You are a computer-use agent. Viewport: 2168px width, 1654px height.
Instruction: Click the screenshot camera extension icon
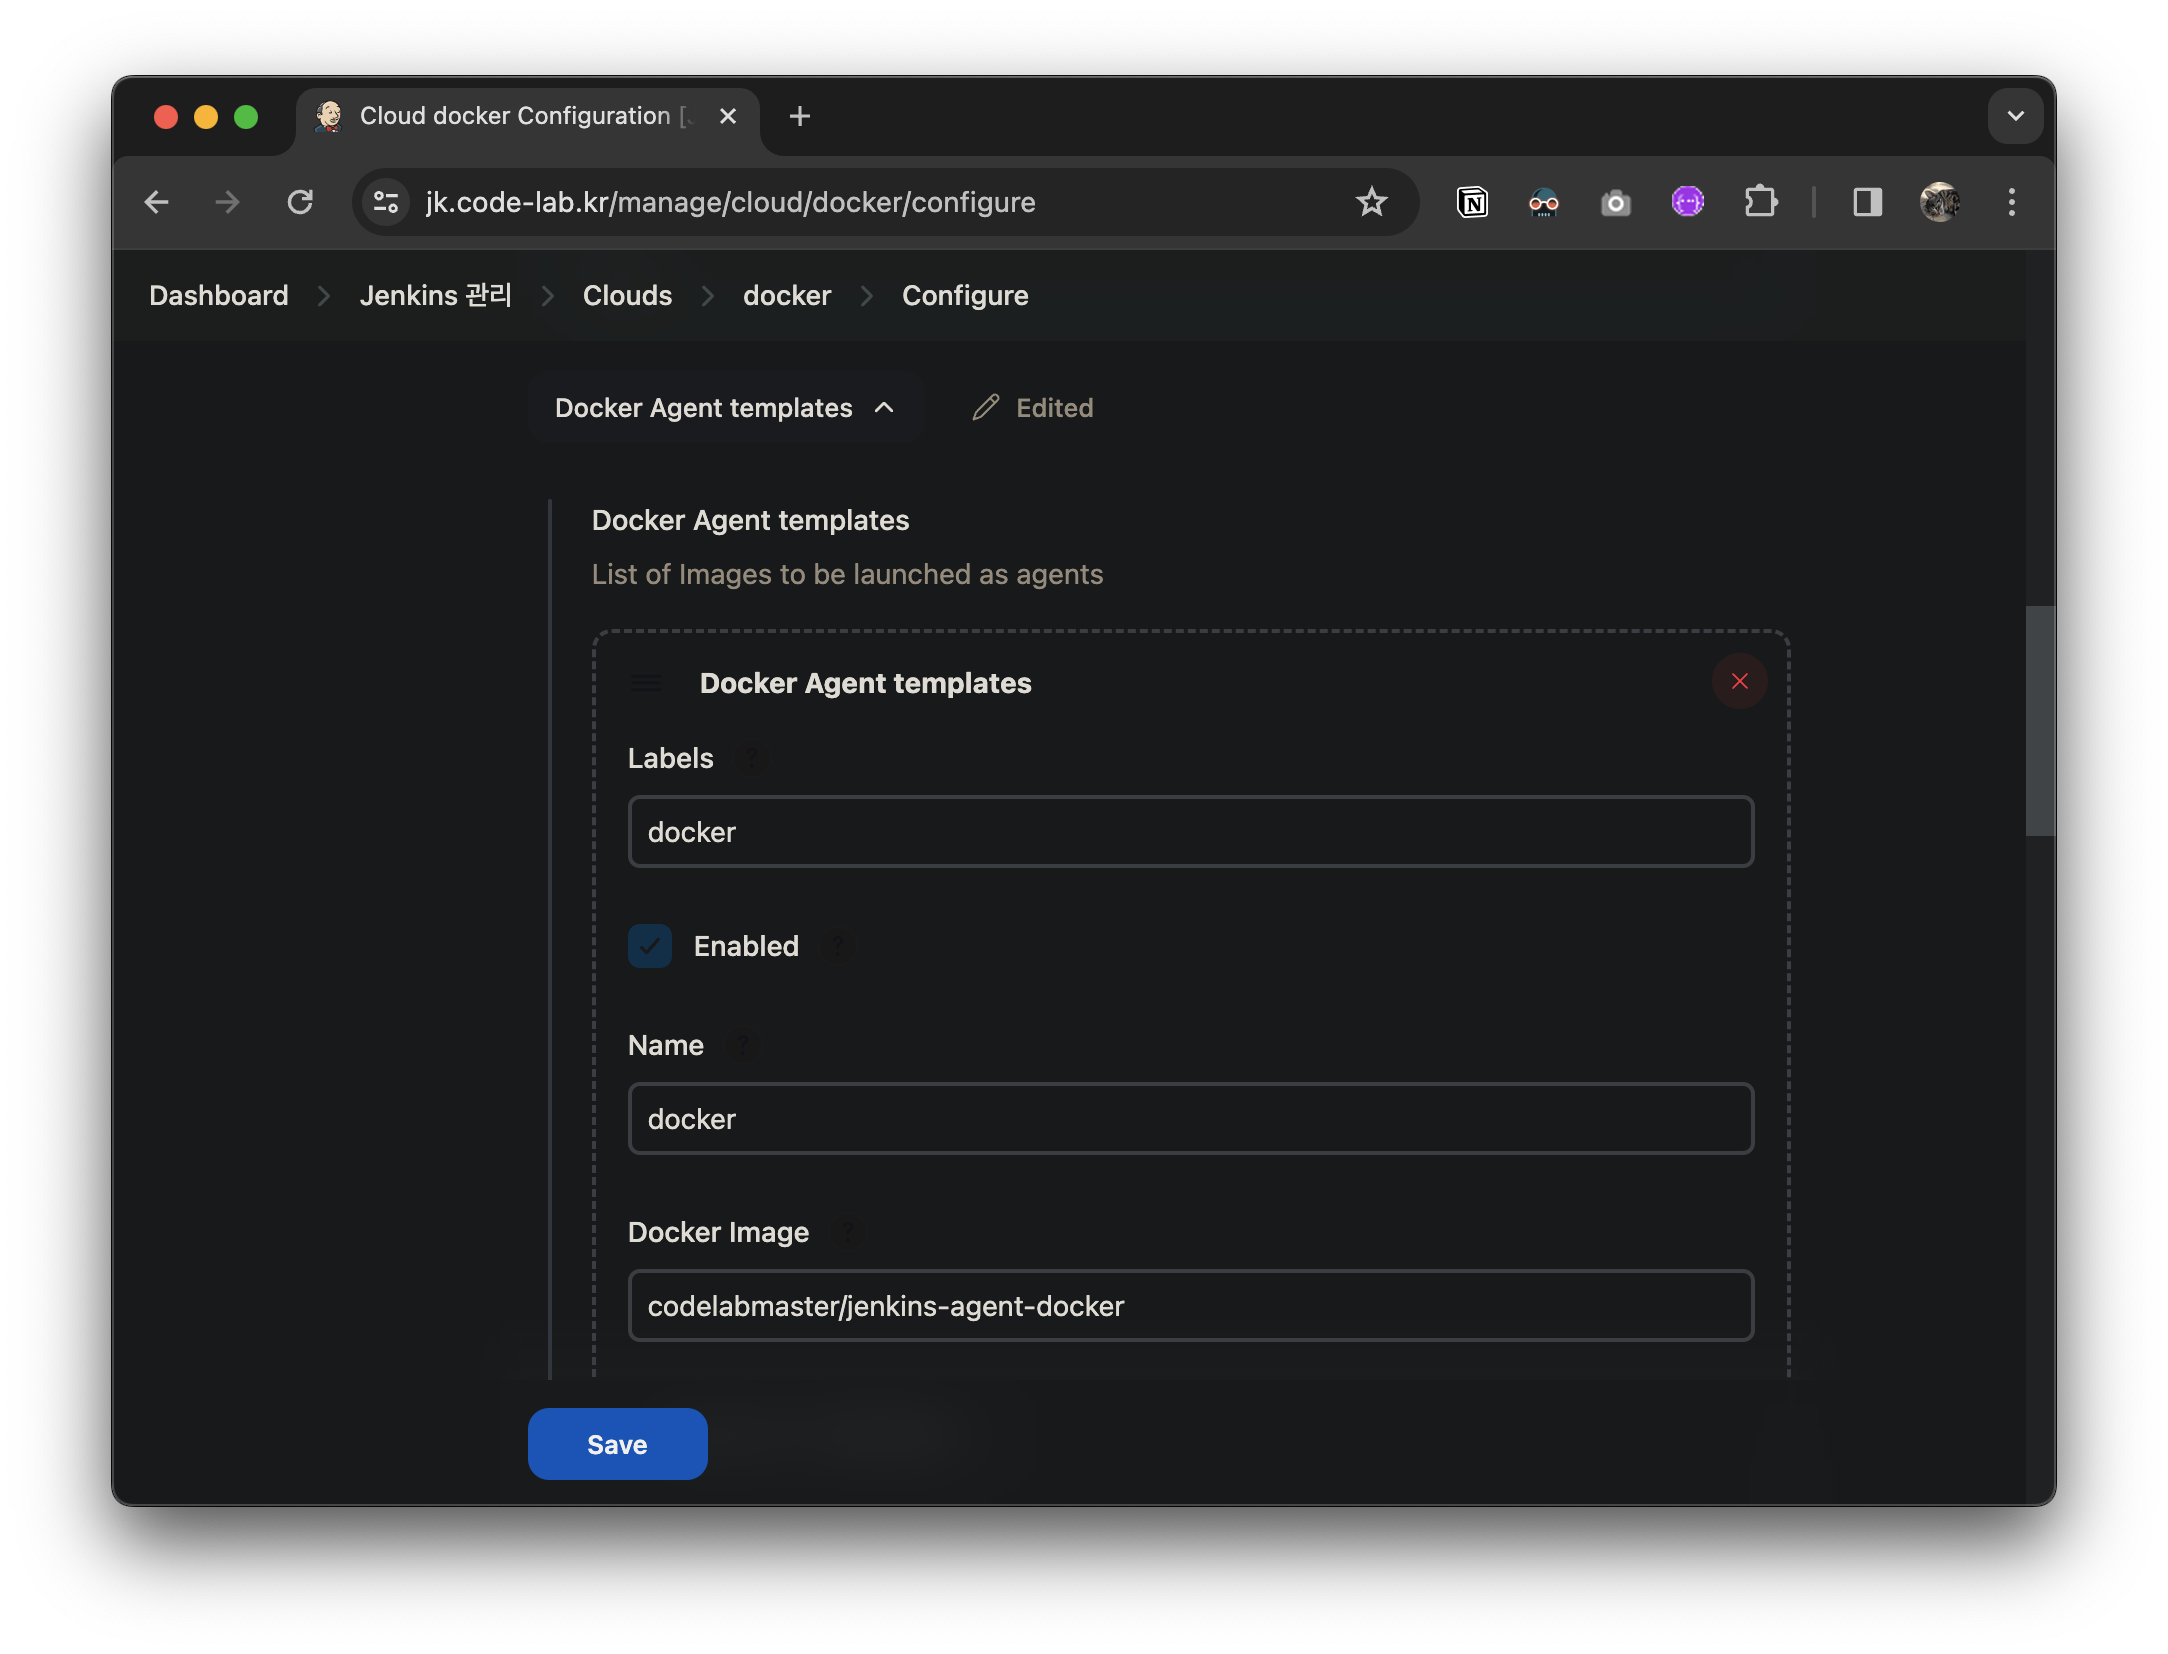1615,202
